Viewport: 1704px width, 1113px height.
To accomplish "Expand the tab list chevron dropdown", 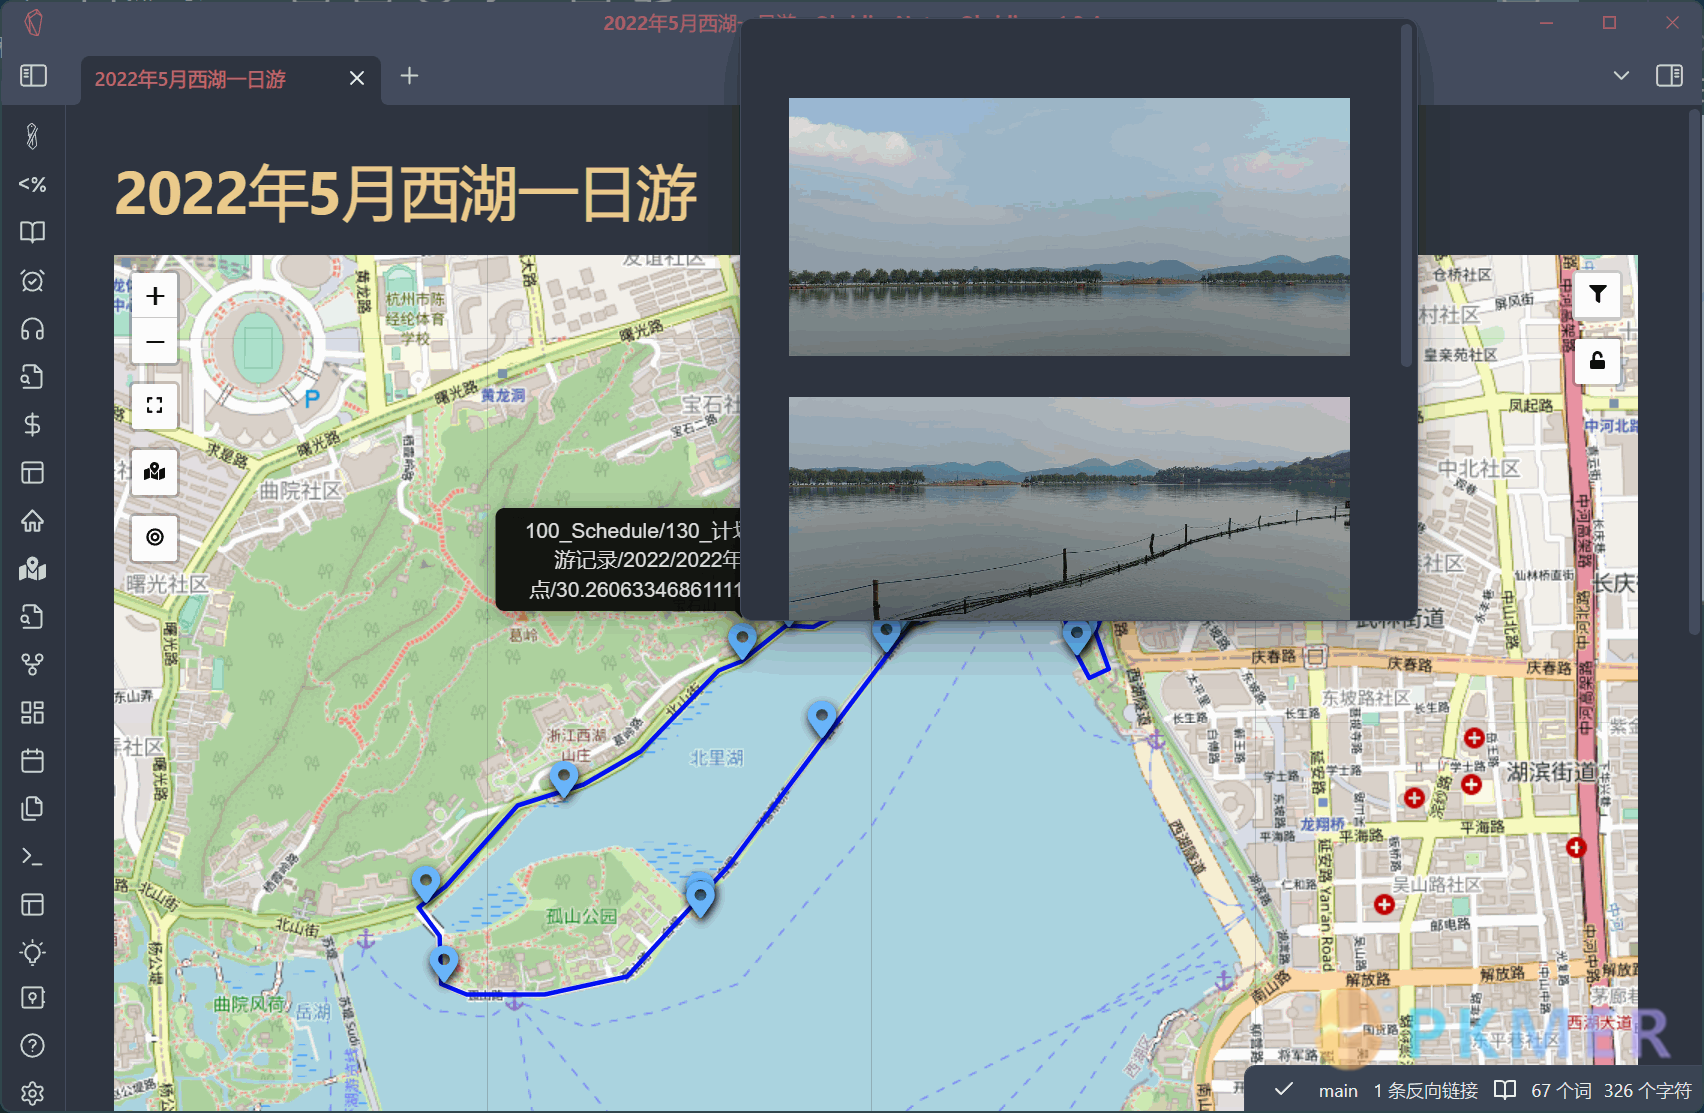I will click(x=1621, y=76).
